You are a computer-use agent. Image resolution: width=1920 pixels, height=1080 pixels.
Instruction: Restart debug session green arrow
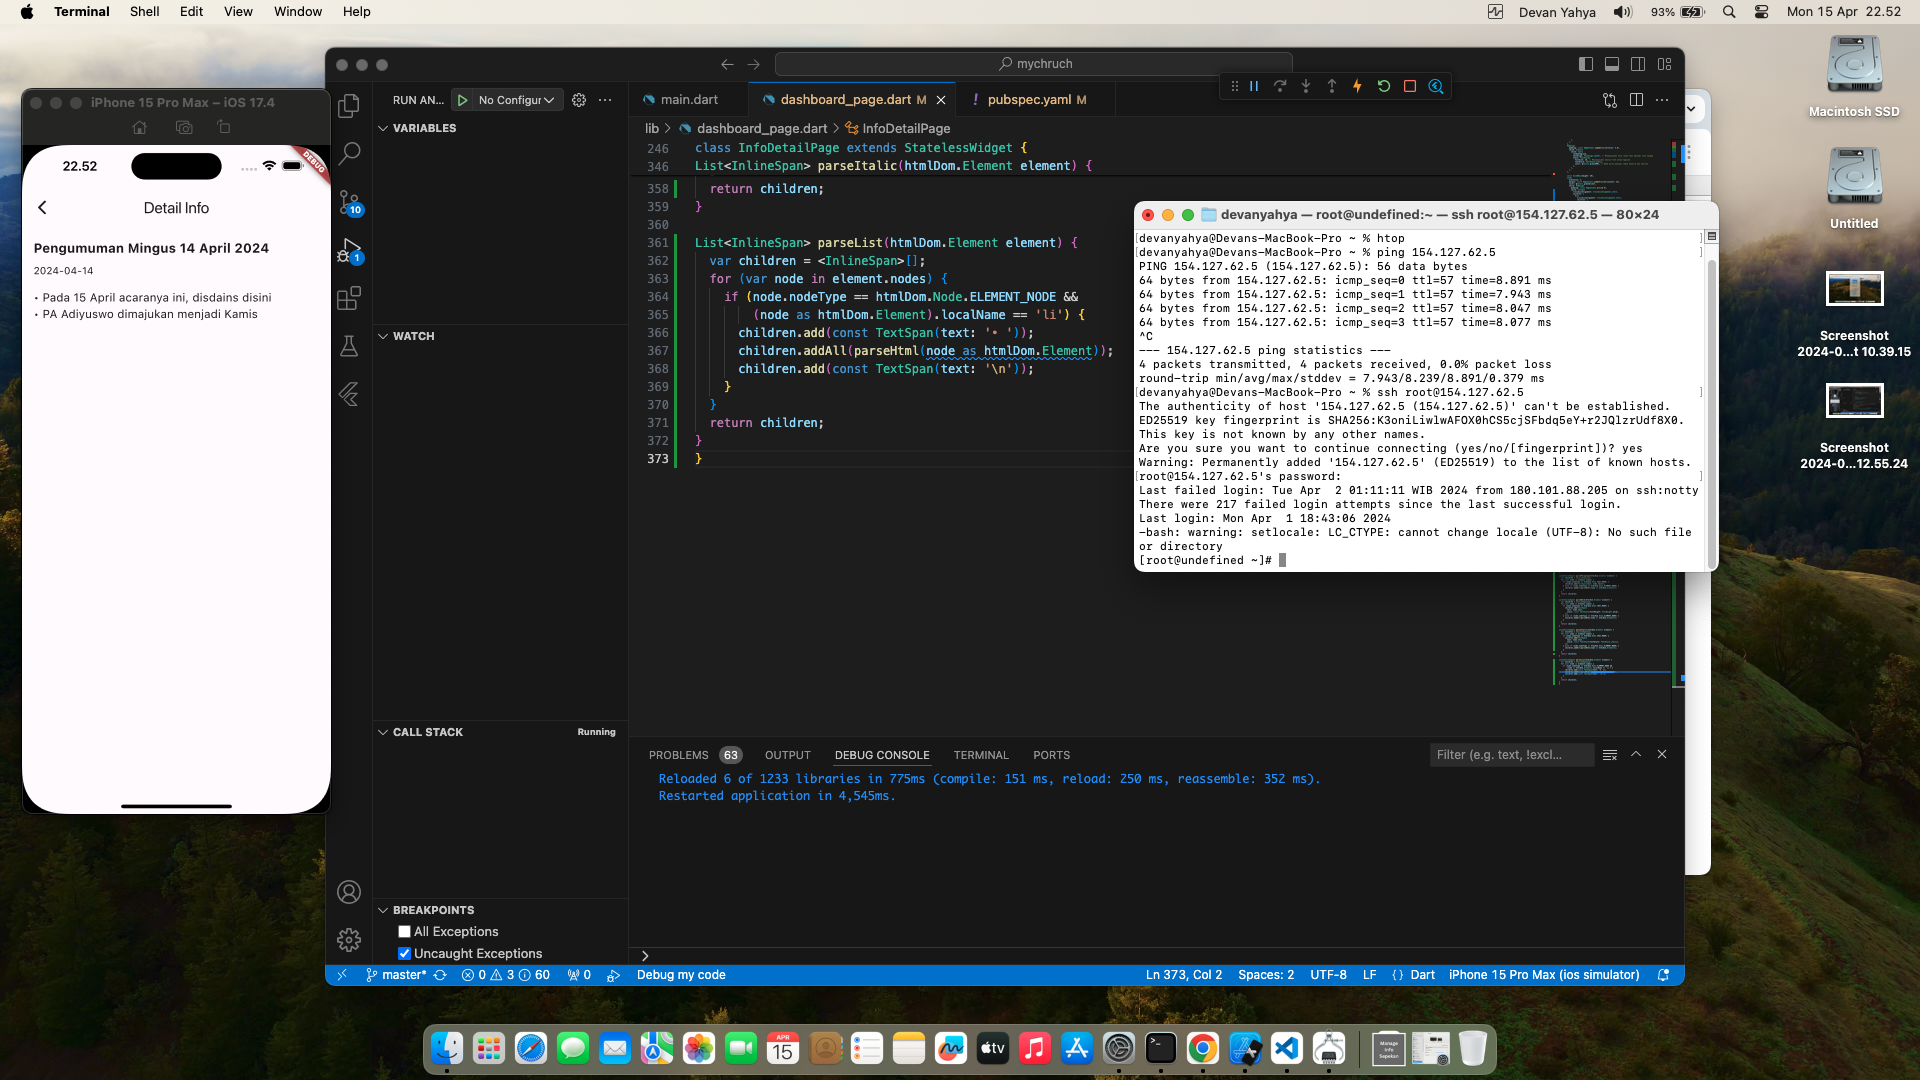[1384, 86]
